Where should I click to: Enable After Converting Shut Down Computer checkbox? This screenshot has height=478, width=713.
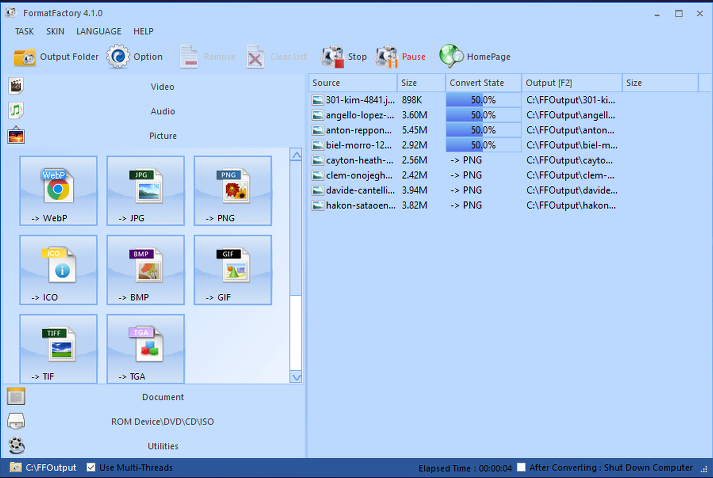tap(522, 467)
